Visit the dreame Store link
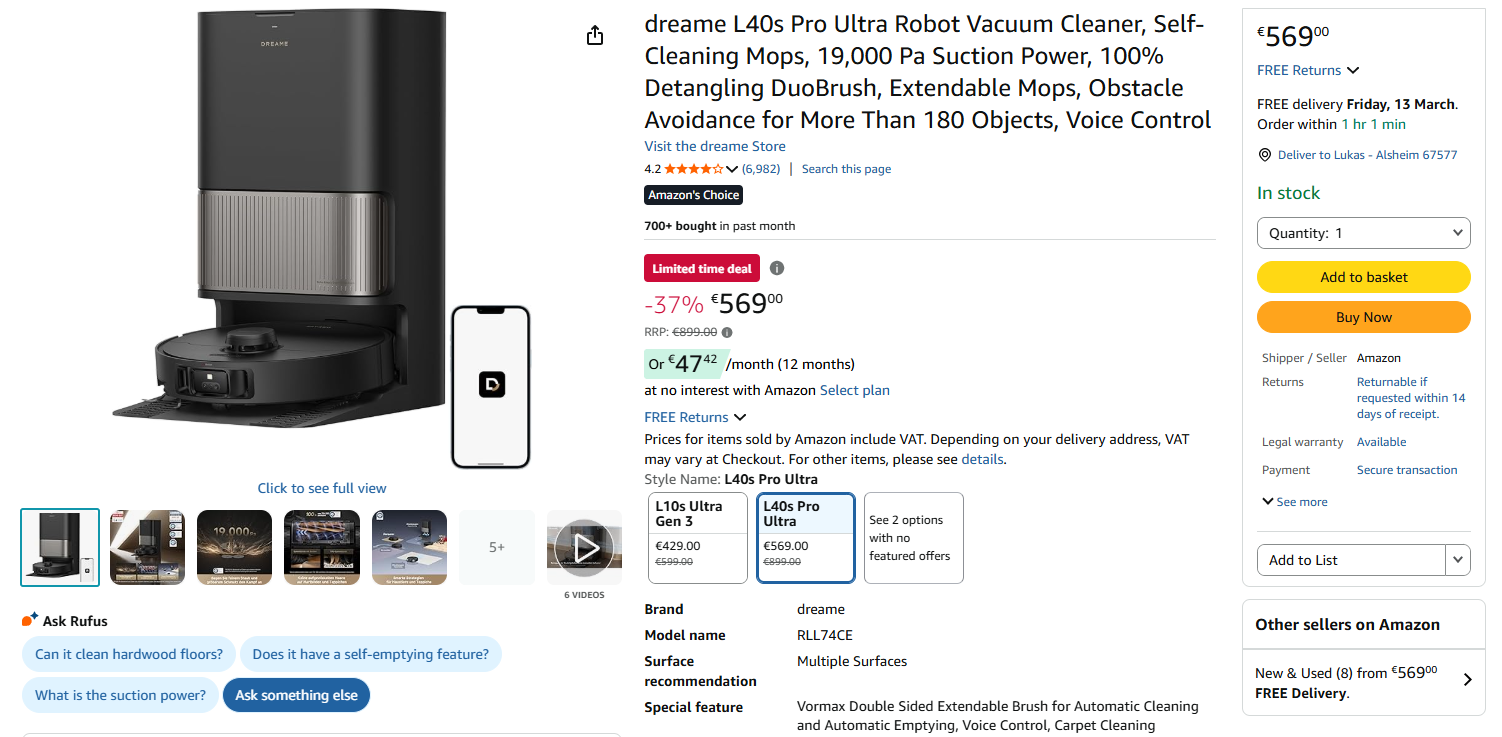Image resolution: width=1502 pixels, height=737 pixels. [x=714, y=146]
